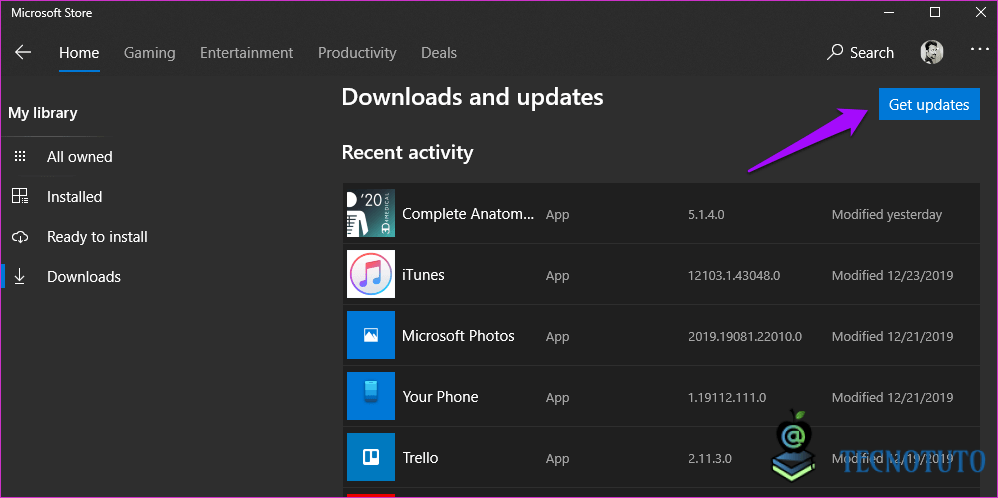Open the iTunes app entry

coord(661,274)
